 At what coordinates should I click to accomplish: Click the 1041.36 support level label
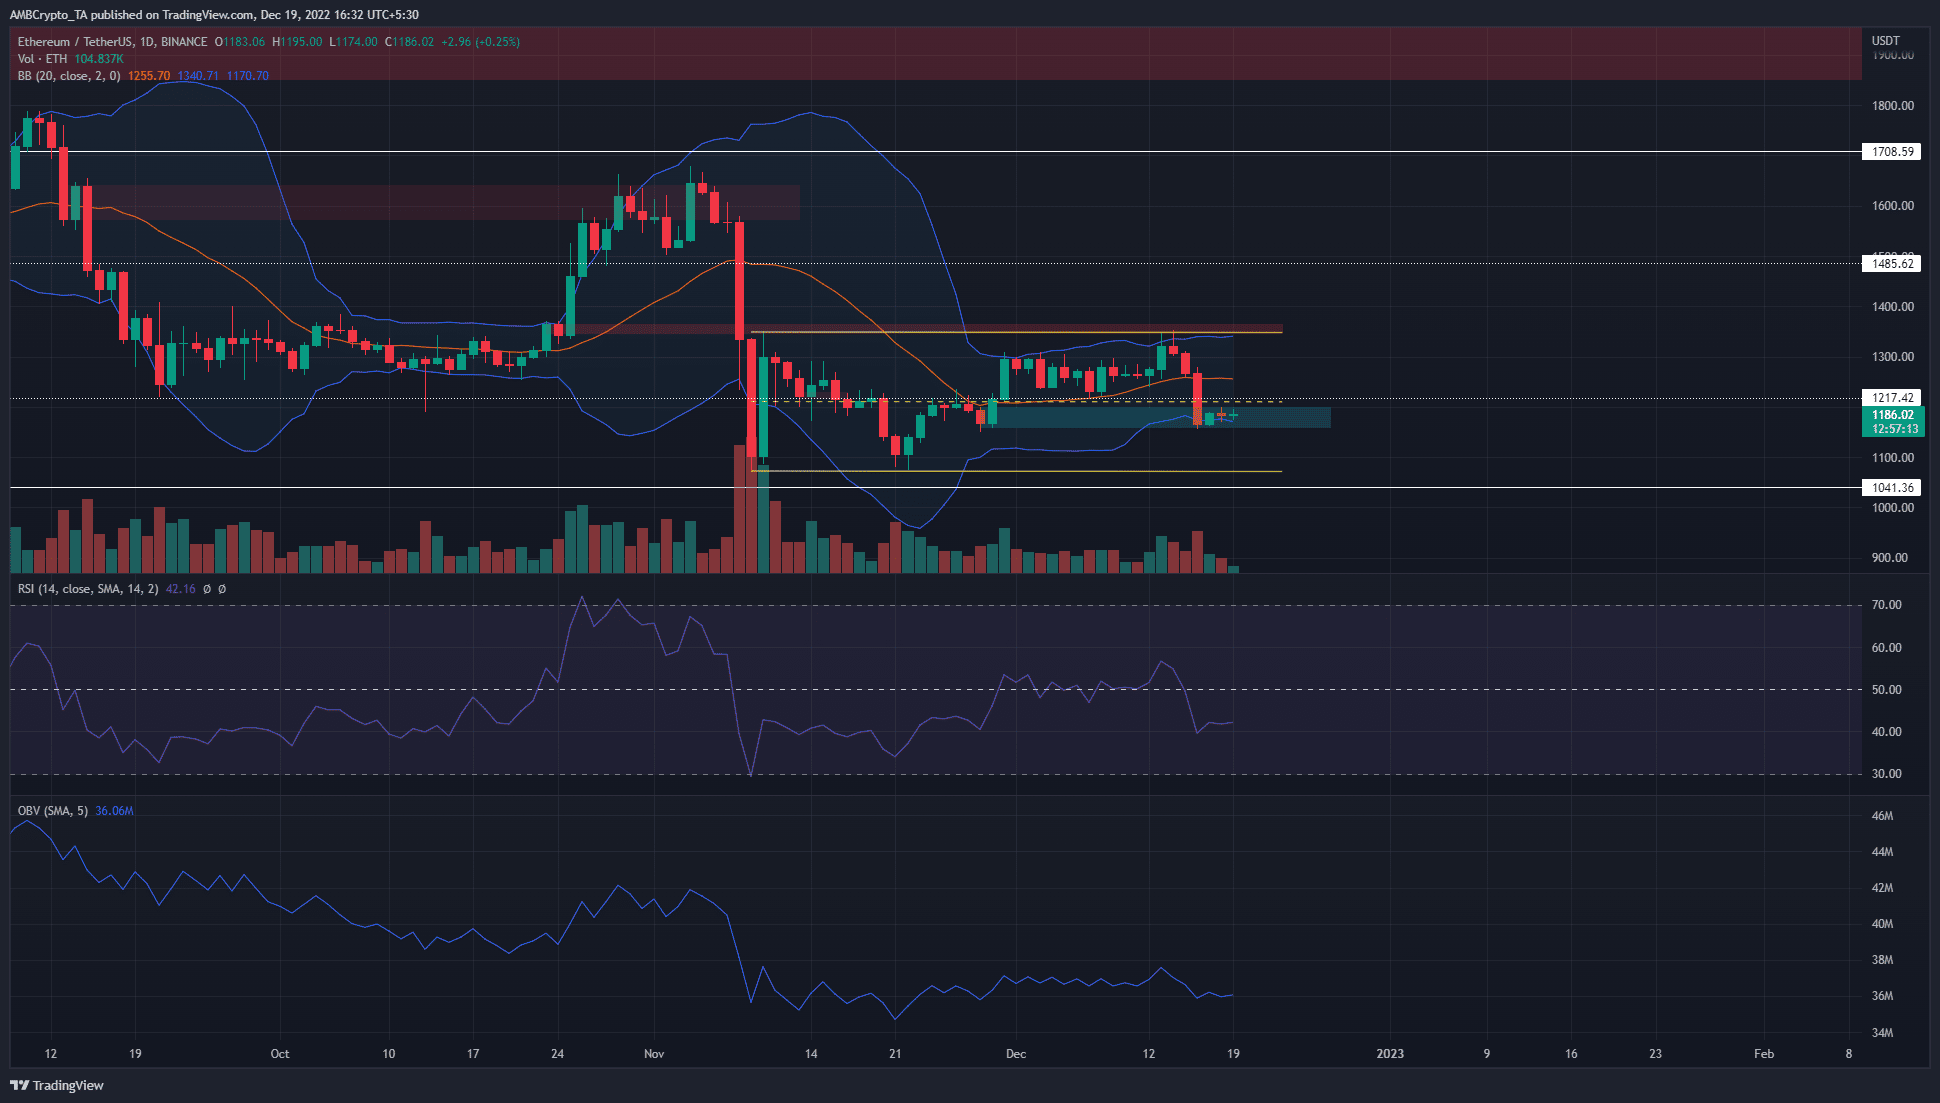[1893, 488]
